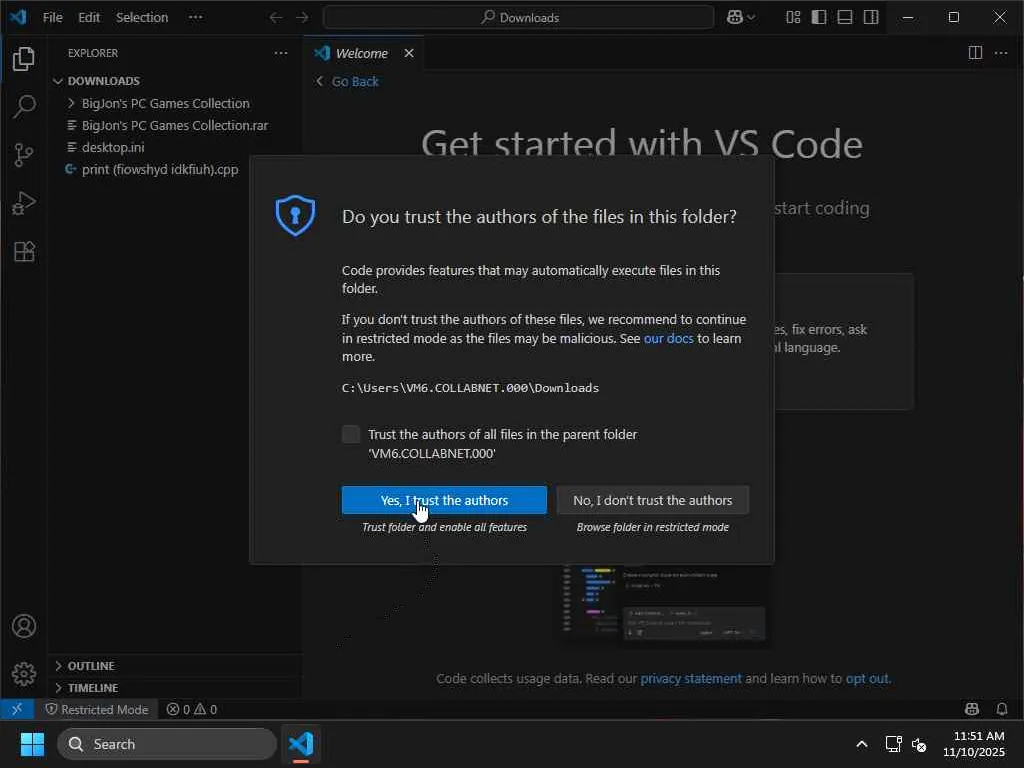This screenshot has height=768, width=1024.
Task: Open the Copilot chat icon in title bar
Action: click(x=735, y=18)
